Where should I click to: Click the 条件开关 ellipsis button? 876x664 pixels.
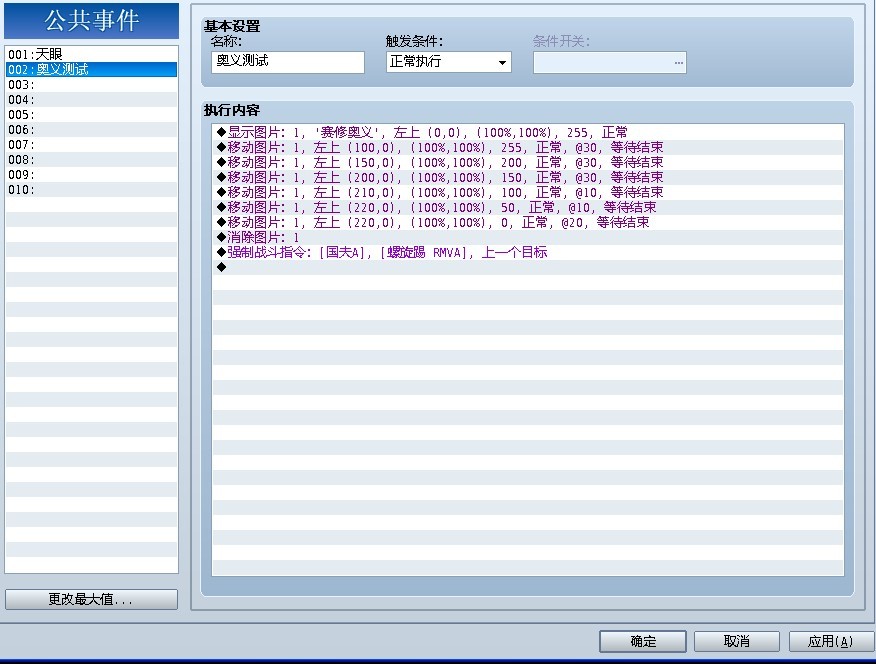[x=678, y=63]
